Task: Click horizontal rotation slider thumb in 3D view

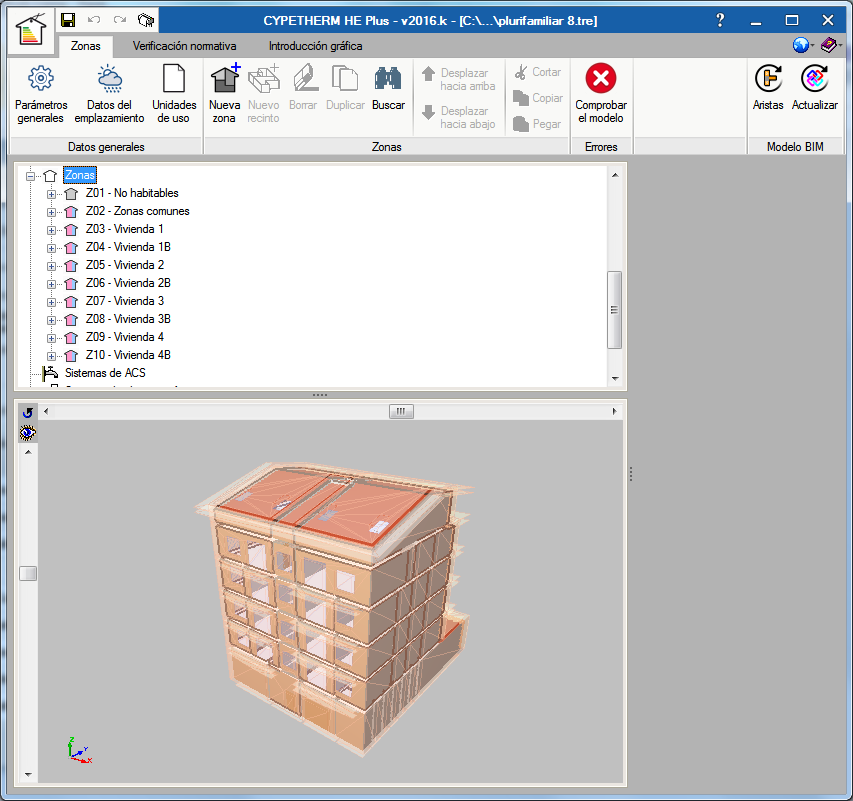Action: pos(401,411)
